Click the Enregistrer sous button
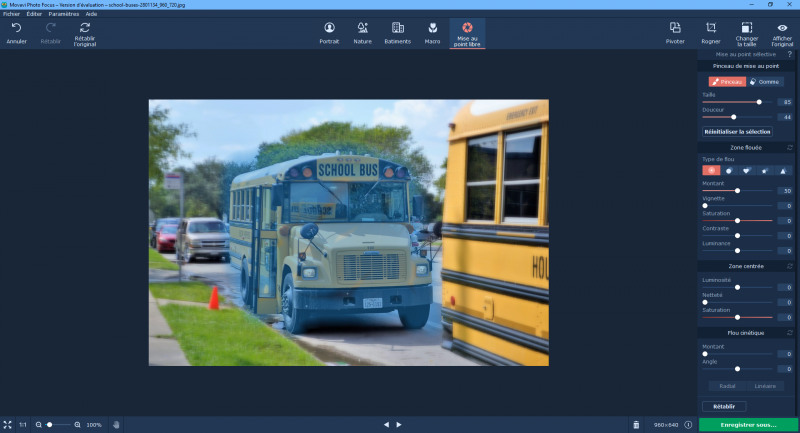The width and height of the screenshot is (800, 433). (749, 425)
